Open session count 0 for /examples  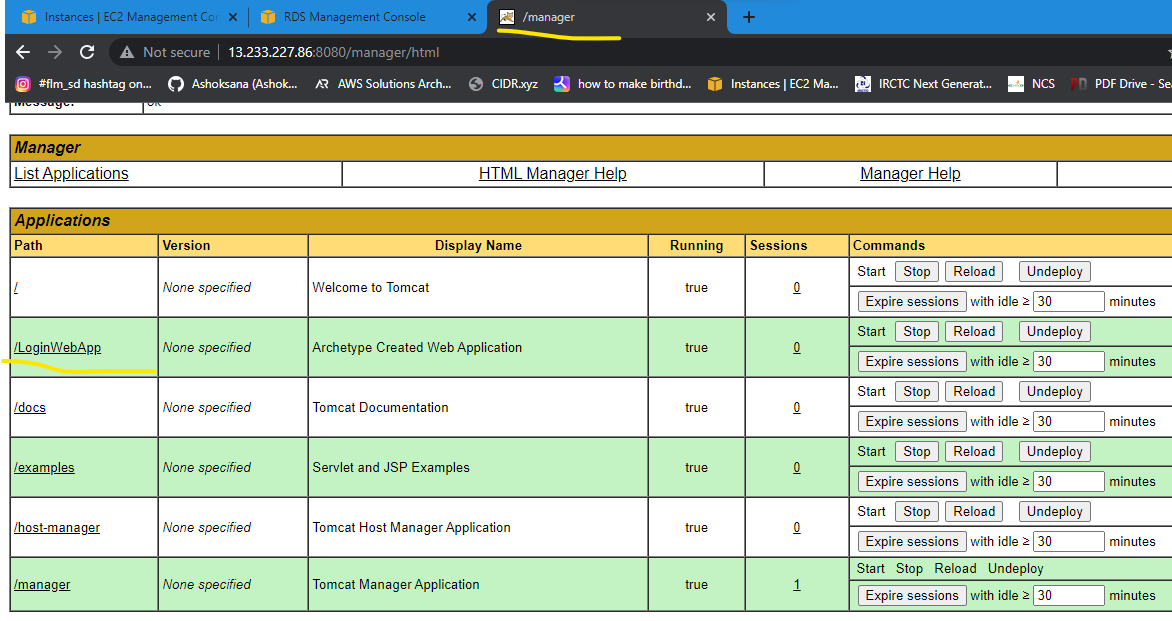[797, 468]
